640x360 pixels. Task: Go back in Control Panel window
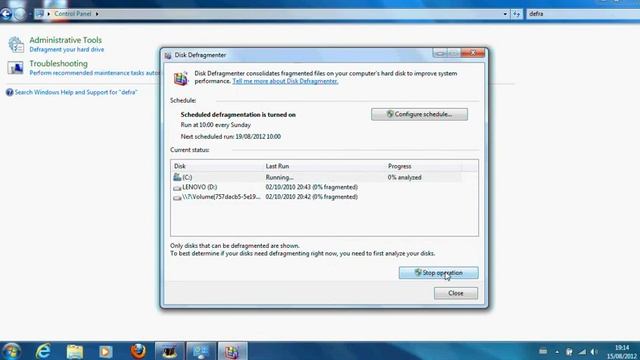click(x=6, y=14)
